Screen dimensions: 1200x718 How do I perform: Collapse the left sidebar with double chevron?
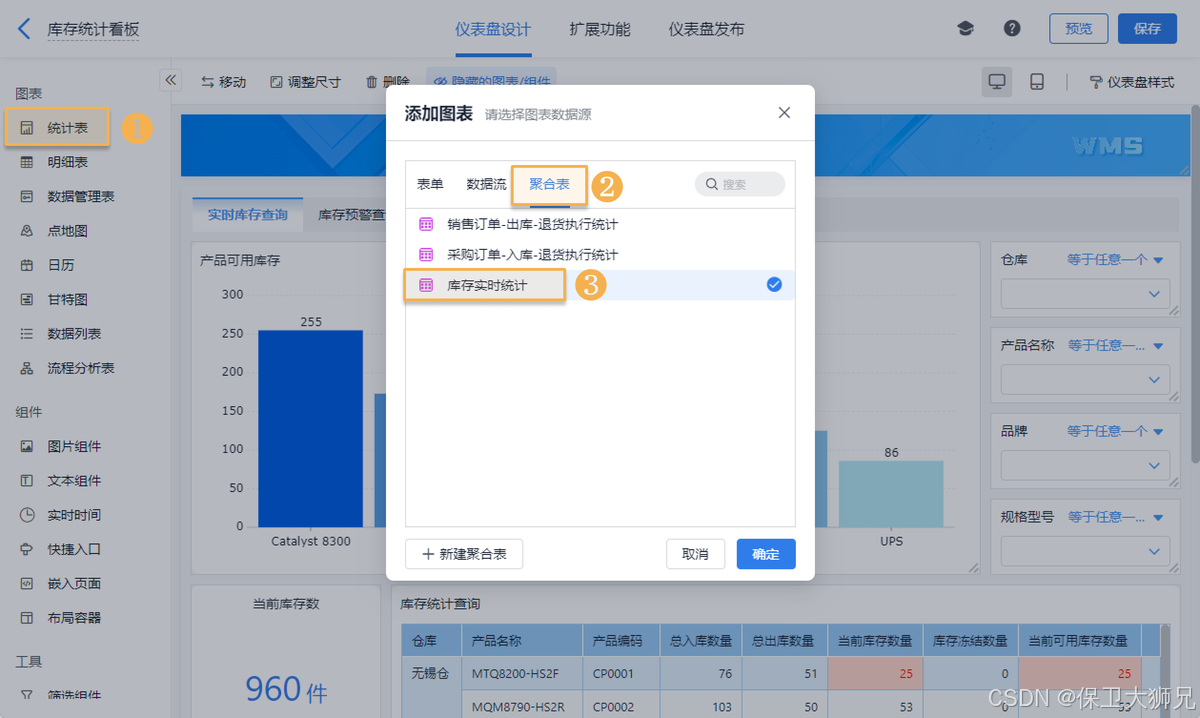point(170,80)
